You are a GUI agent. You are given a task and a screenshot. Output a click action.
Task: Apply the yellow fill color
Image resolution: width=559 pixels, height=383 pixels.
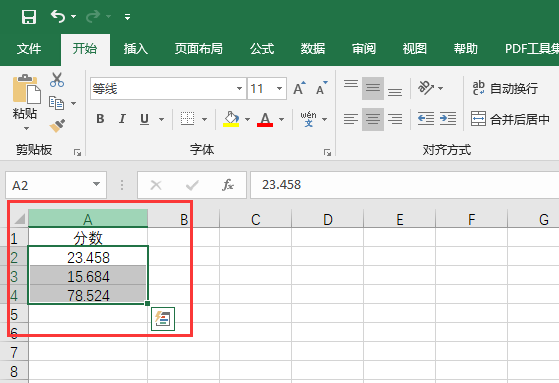pos(231,119)
